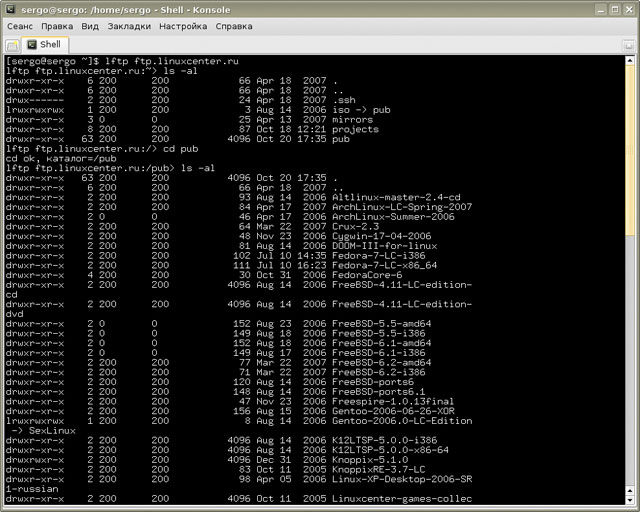Click 'KnoppixRE-3.7-LC' entry
The height and width of the screenshot is (512, 640).
pyautogui.click(x=379, y=470)
